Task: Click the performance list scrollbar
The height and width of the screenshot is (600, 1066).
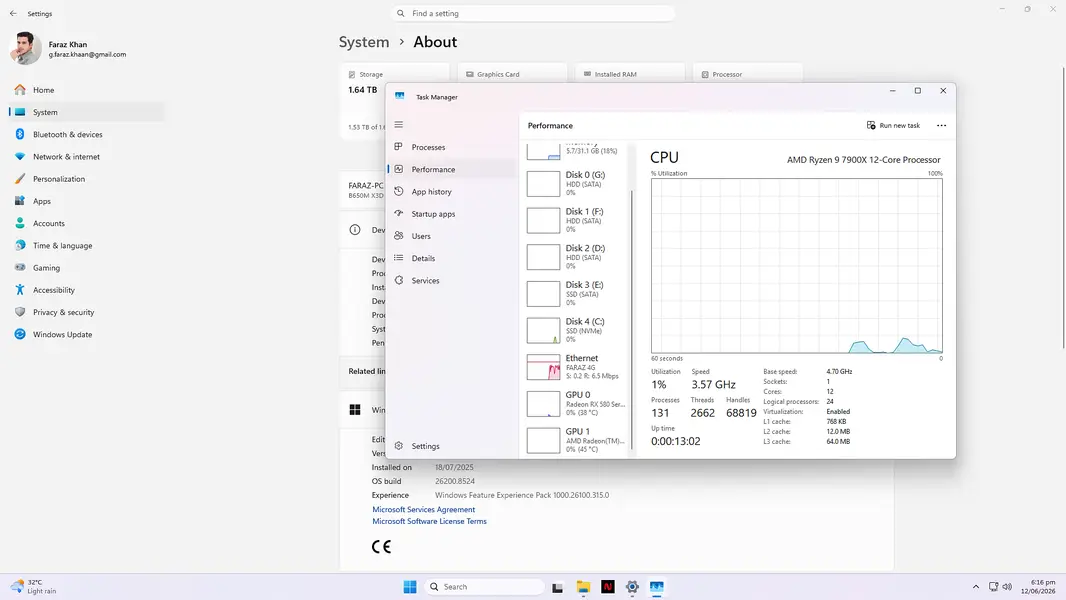Action: point(632,319)
